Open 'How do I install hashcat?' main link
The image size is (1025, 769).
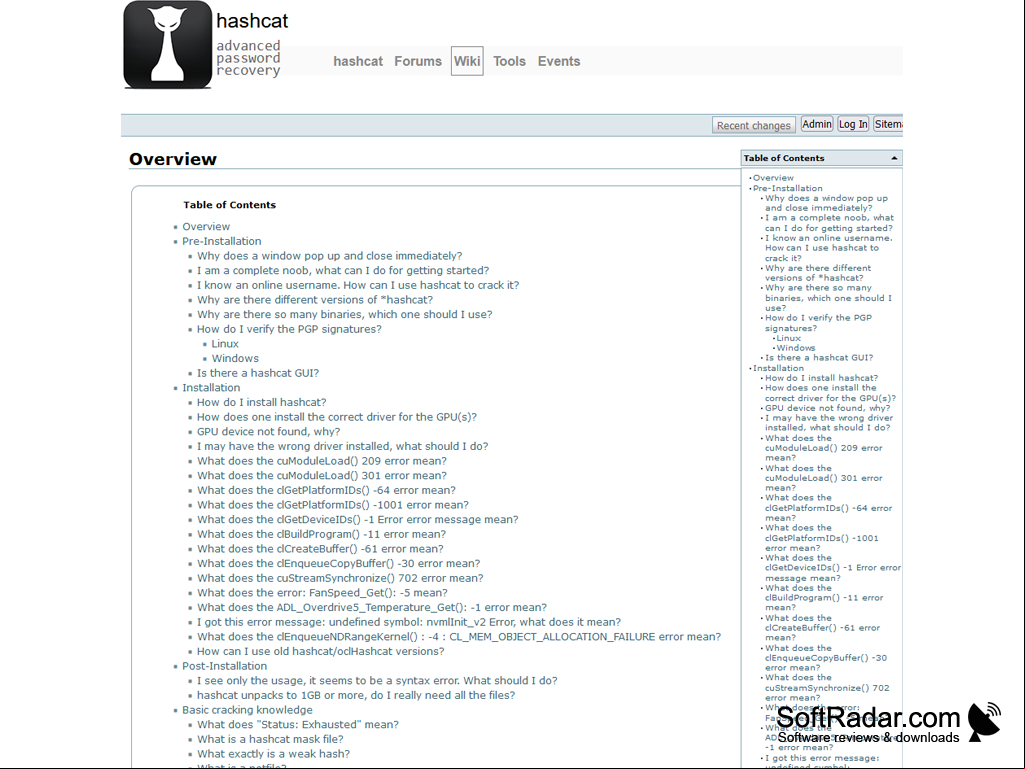coord(261,402)
